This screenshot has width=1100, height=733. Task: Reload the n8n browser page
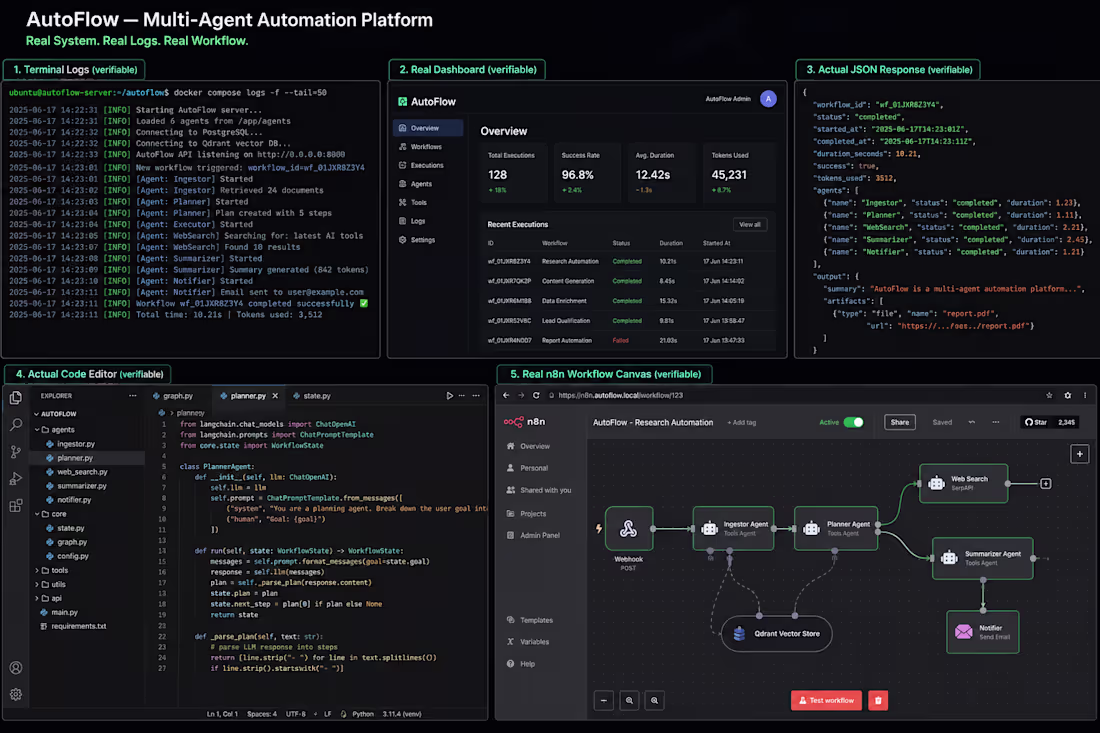click(536, 395)
